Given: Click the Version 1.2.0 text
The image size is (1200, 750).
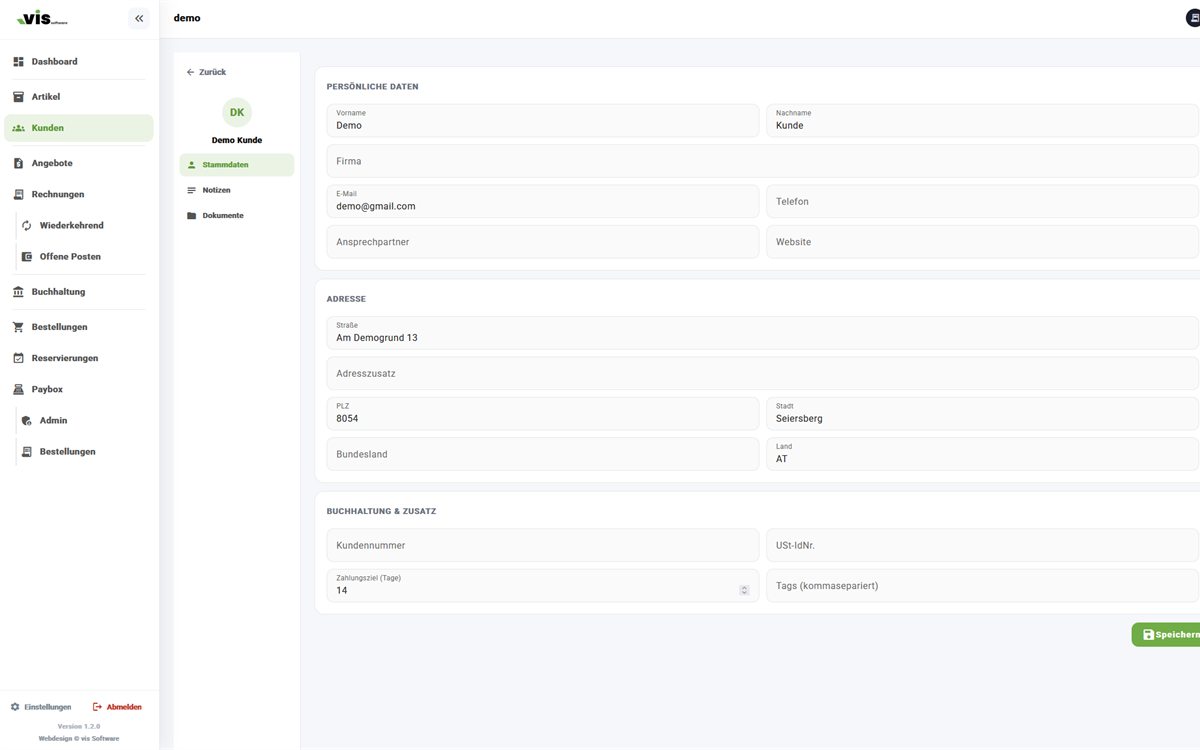Looking at the screenshot, I should [x=79, y=726].
